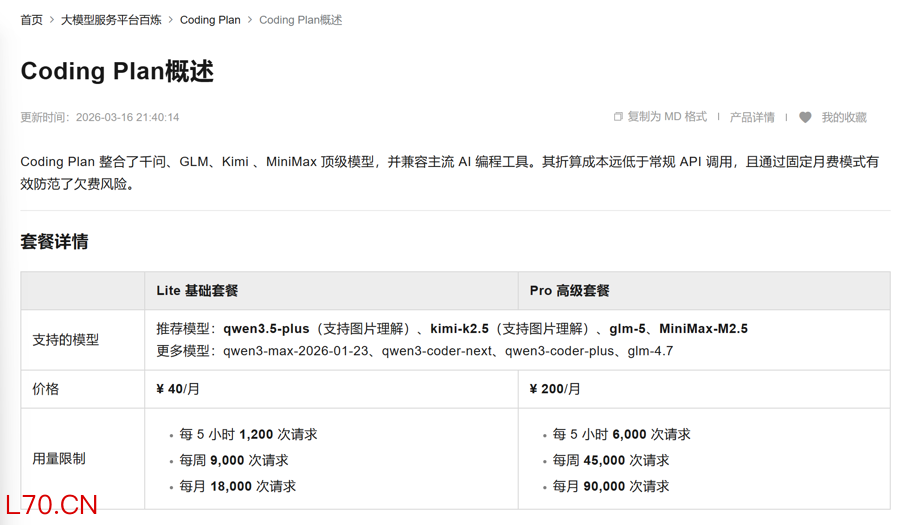Click the ¥ 200/月 price cell
The image size is (900, 525).
click(555, 389)
